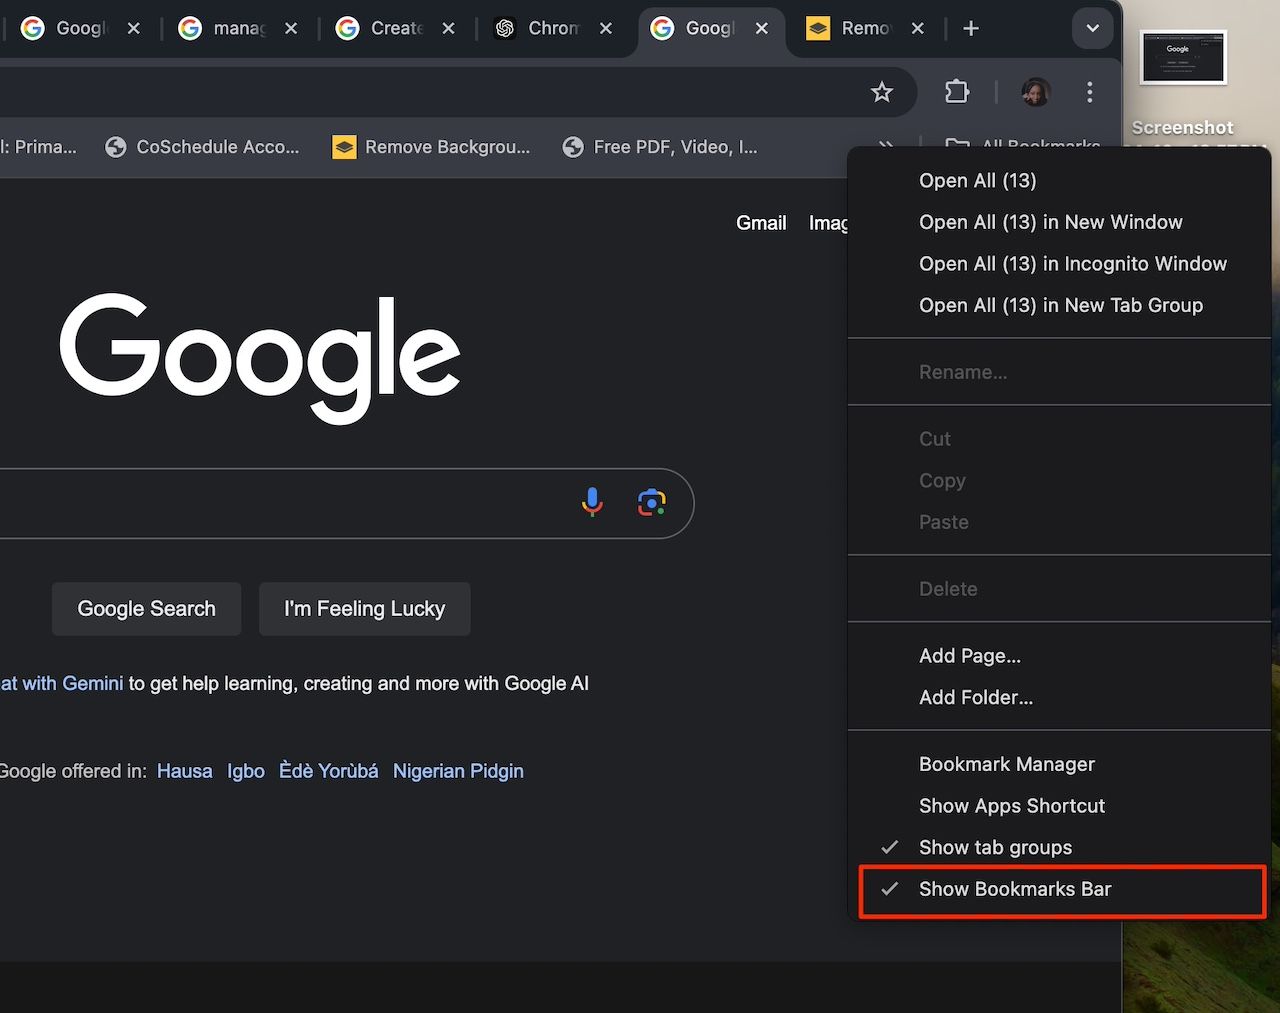Open the Extensions puzzle icon
Viewport: 1280px width, 1013px height.
coord(956,91)
